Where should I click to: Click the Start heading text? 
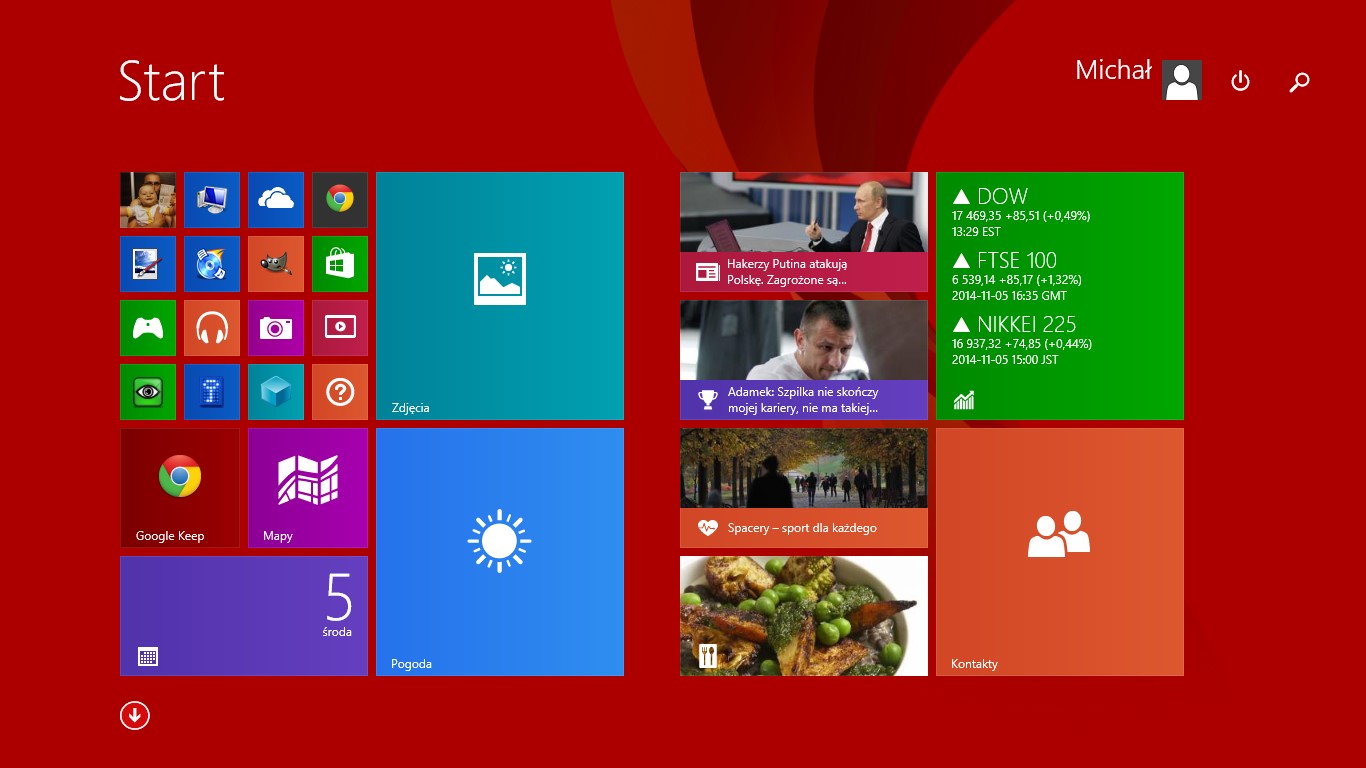pyautogui.click(x=172, y=81)
